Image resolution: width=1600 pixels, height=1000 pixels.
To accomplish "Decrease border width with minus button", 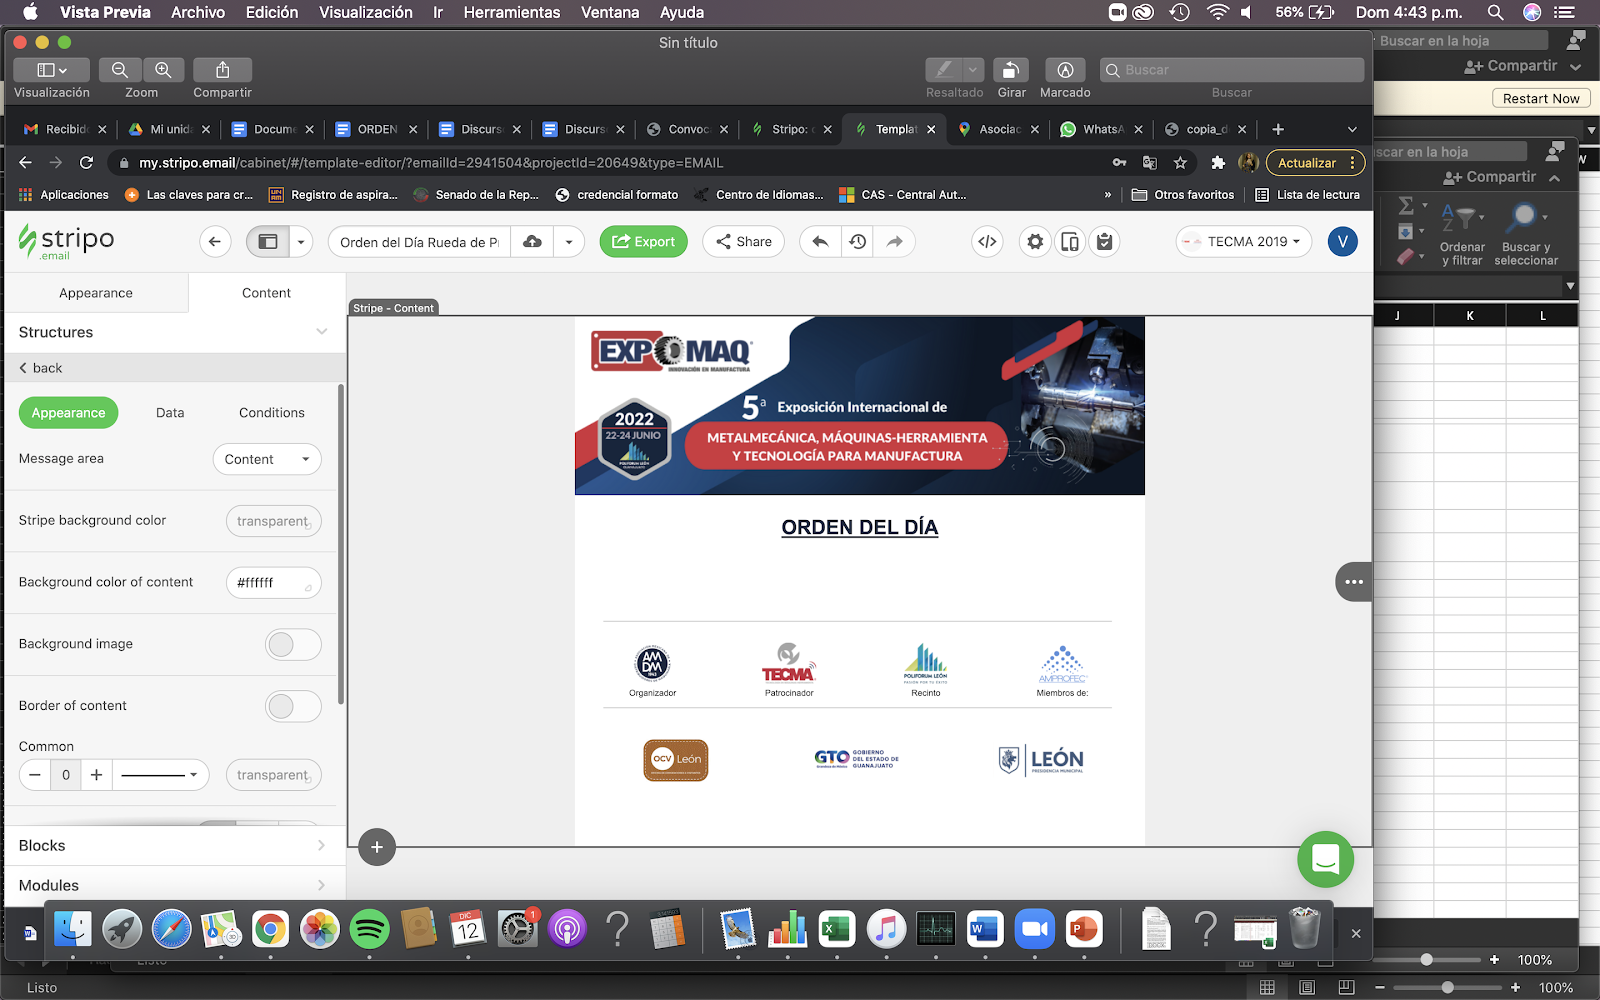I will click(35, 774).
